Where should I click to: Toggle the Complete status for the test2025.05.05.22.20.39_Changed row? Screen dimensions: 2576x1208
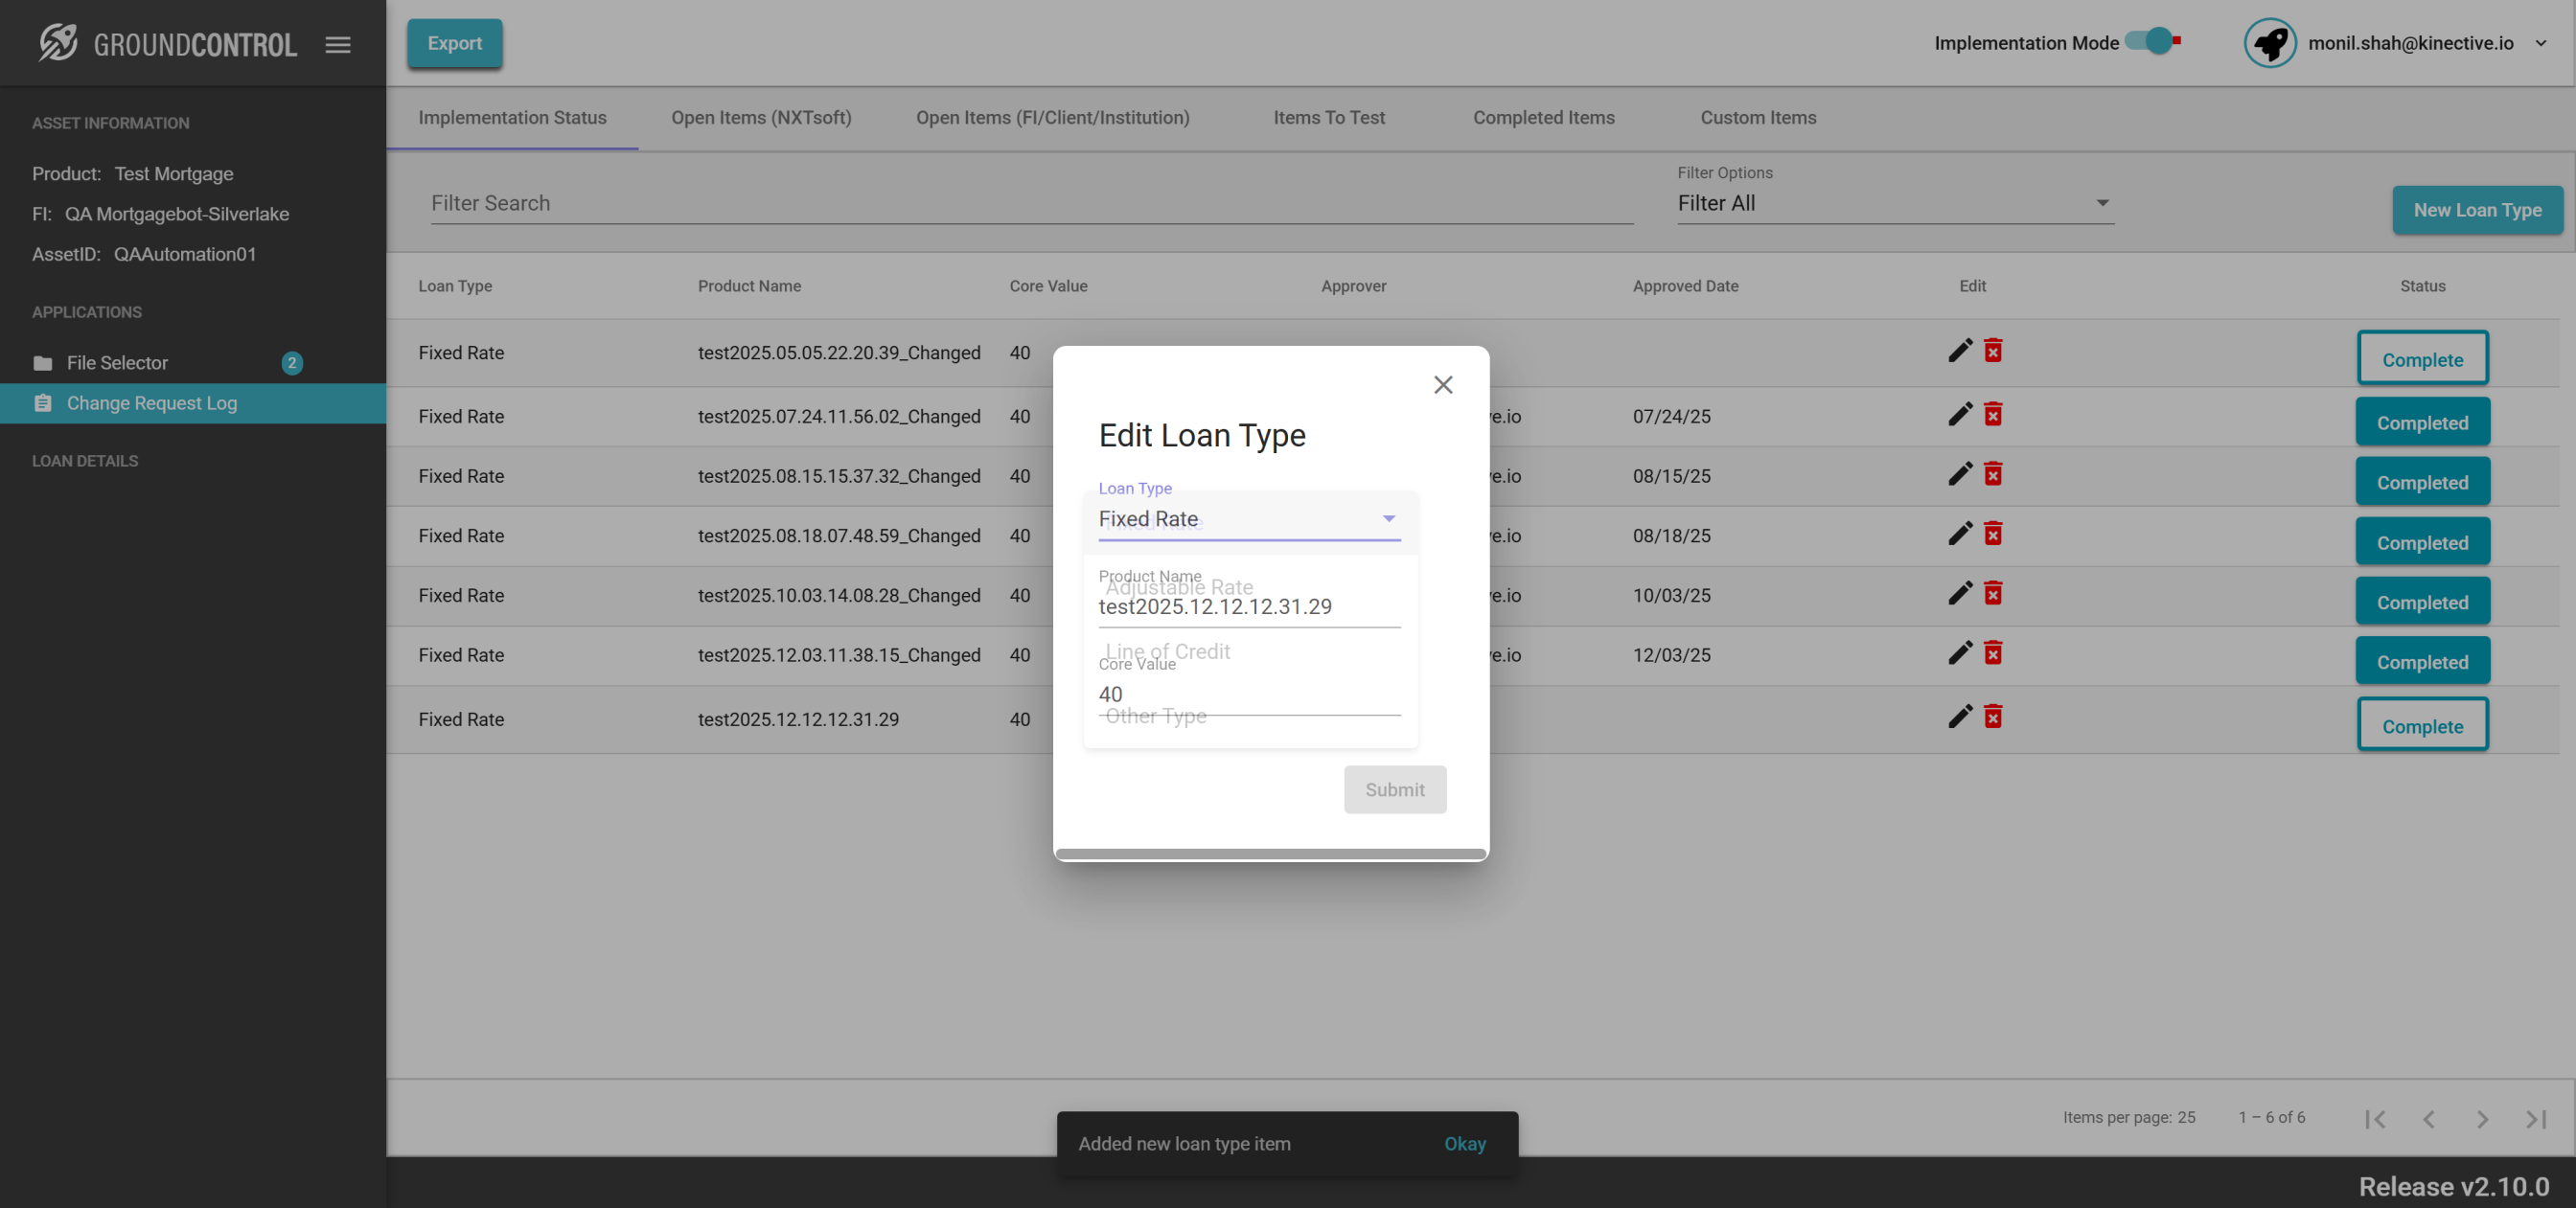click(2421, 359)
